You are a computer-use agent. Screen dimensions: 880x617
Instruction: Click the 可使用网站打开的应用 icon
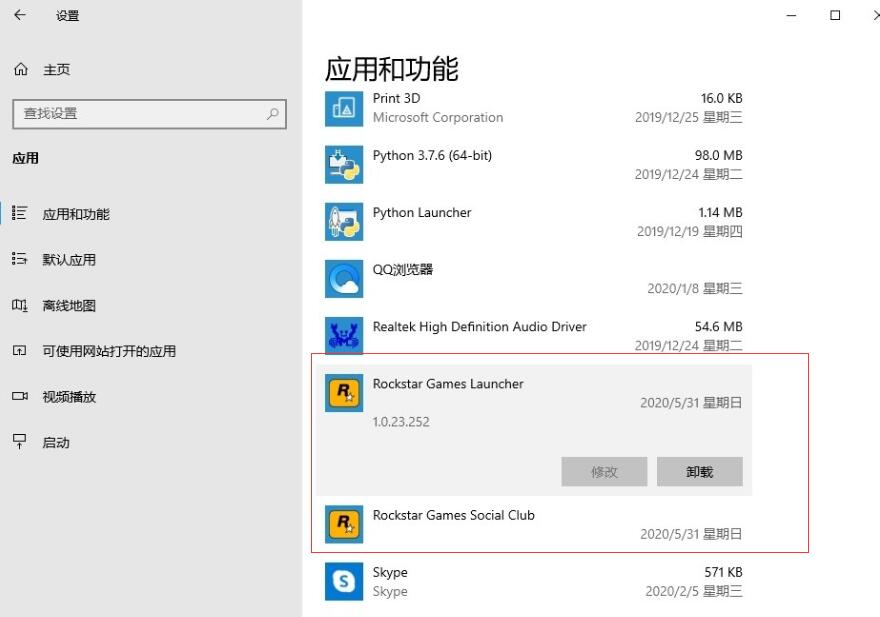[20, 351]
